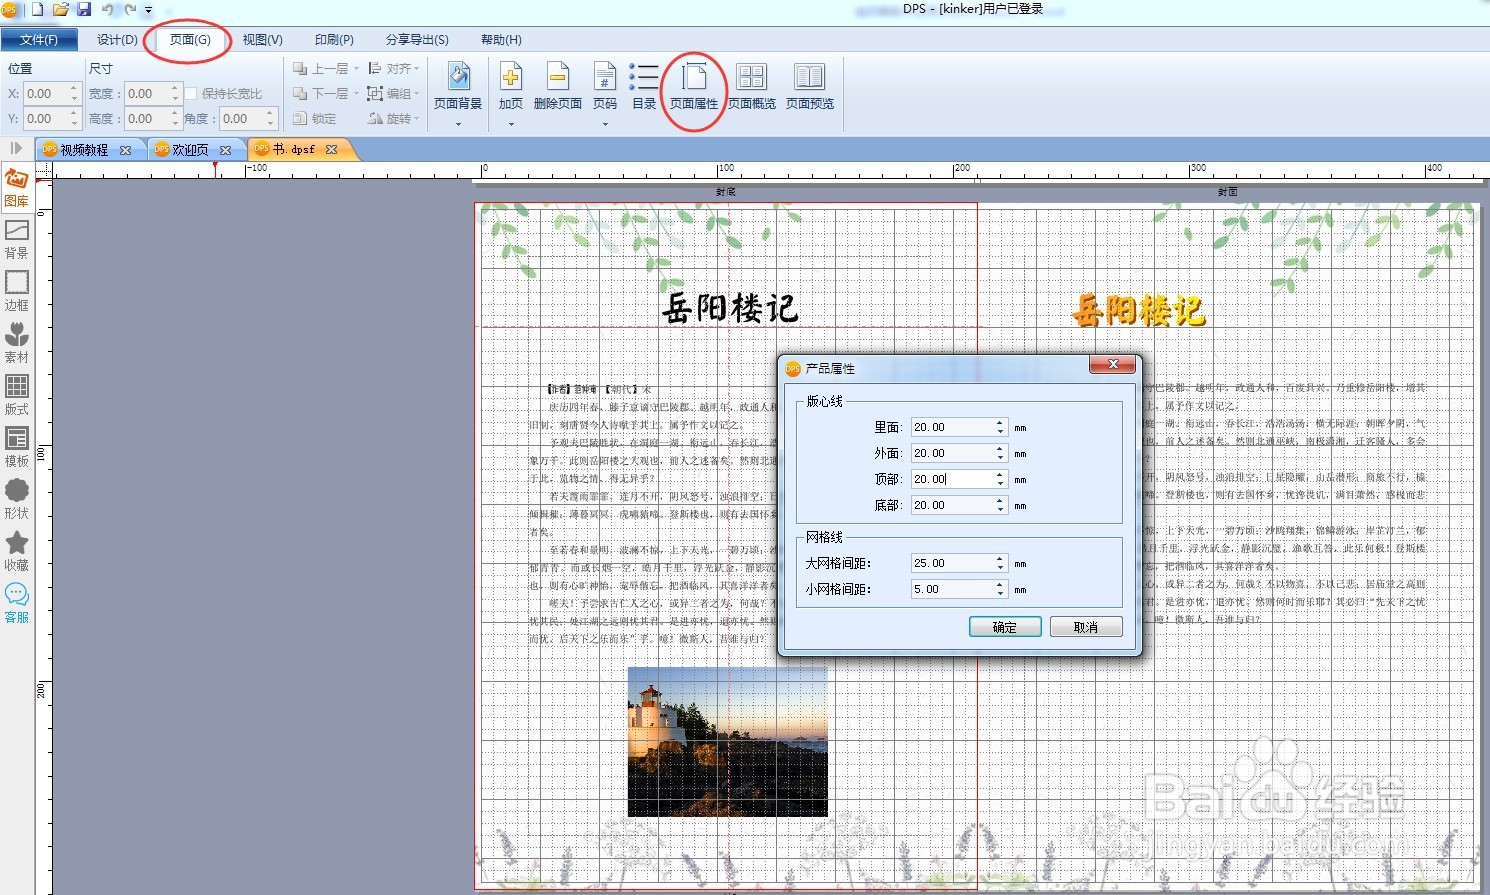Open the 图库 gallery sidebar panel

click(x=17, y=188)
